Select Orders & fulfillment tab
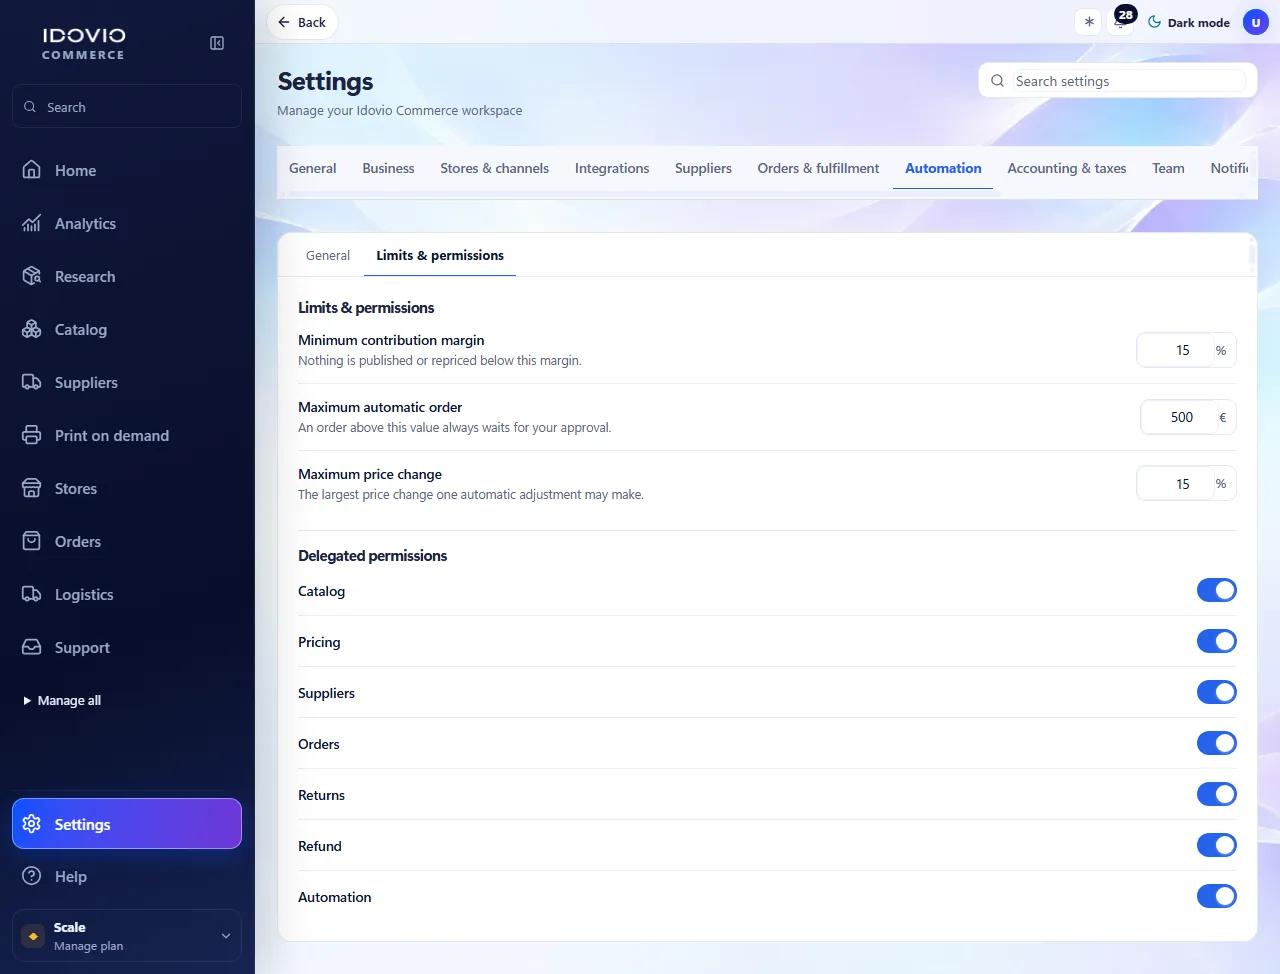This screenshot has width=1280, height=974. 818,168
